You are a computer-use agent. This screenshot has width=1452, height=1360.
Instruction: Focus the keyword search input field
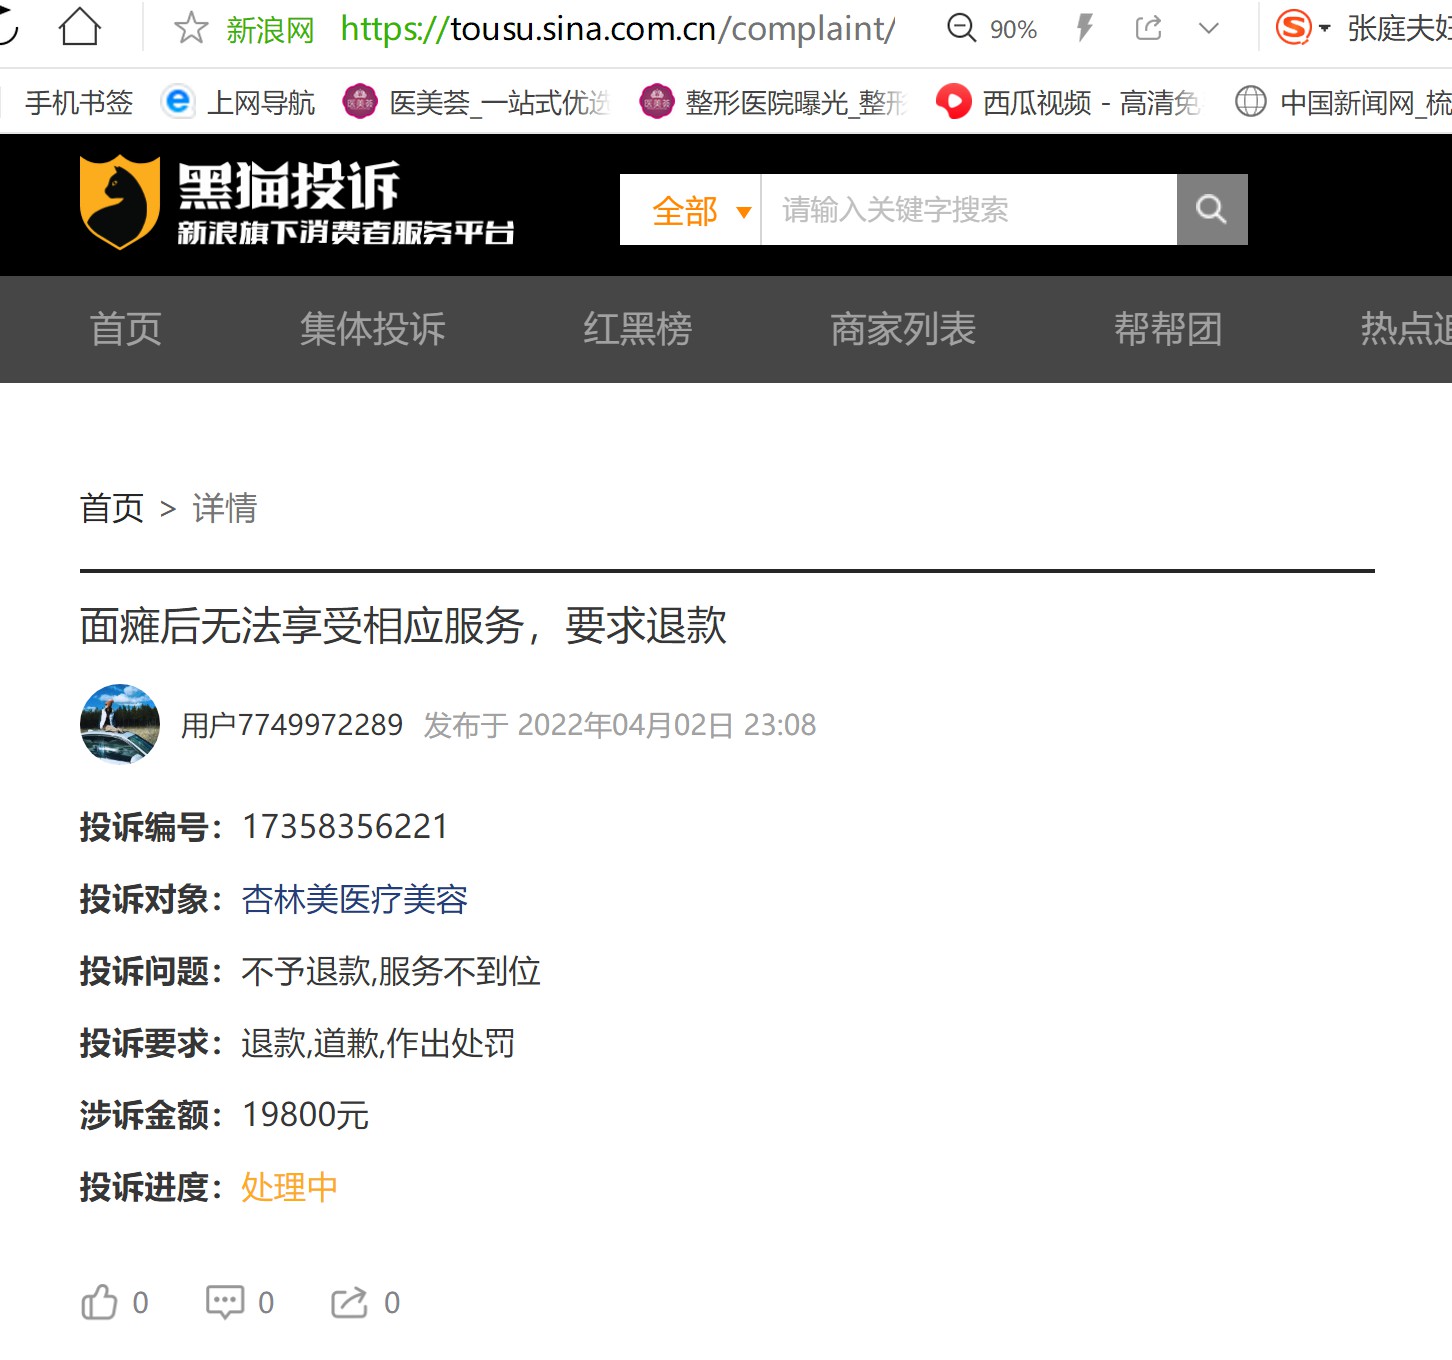(x=969, y=210)
